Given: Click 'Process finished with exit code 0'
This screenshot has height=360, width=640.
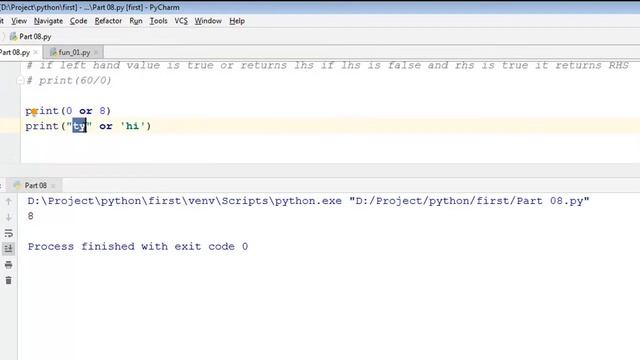Looking at the screenshot, I should pyautogui.click(x=138, y=247).
